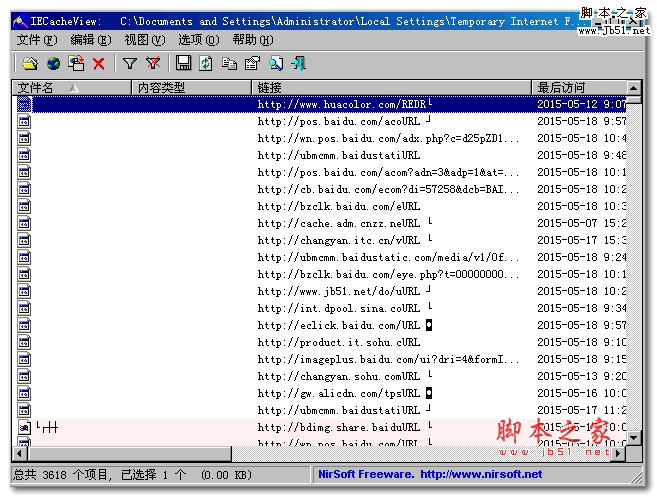Open the selected cache file toolbar icon
This screenshot has width=657, height=498.
pyautogui.click(x=30, y=64)
